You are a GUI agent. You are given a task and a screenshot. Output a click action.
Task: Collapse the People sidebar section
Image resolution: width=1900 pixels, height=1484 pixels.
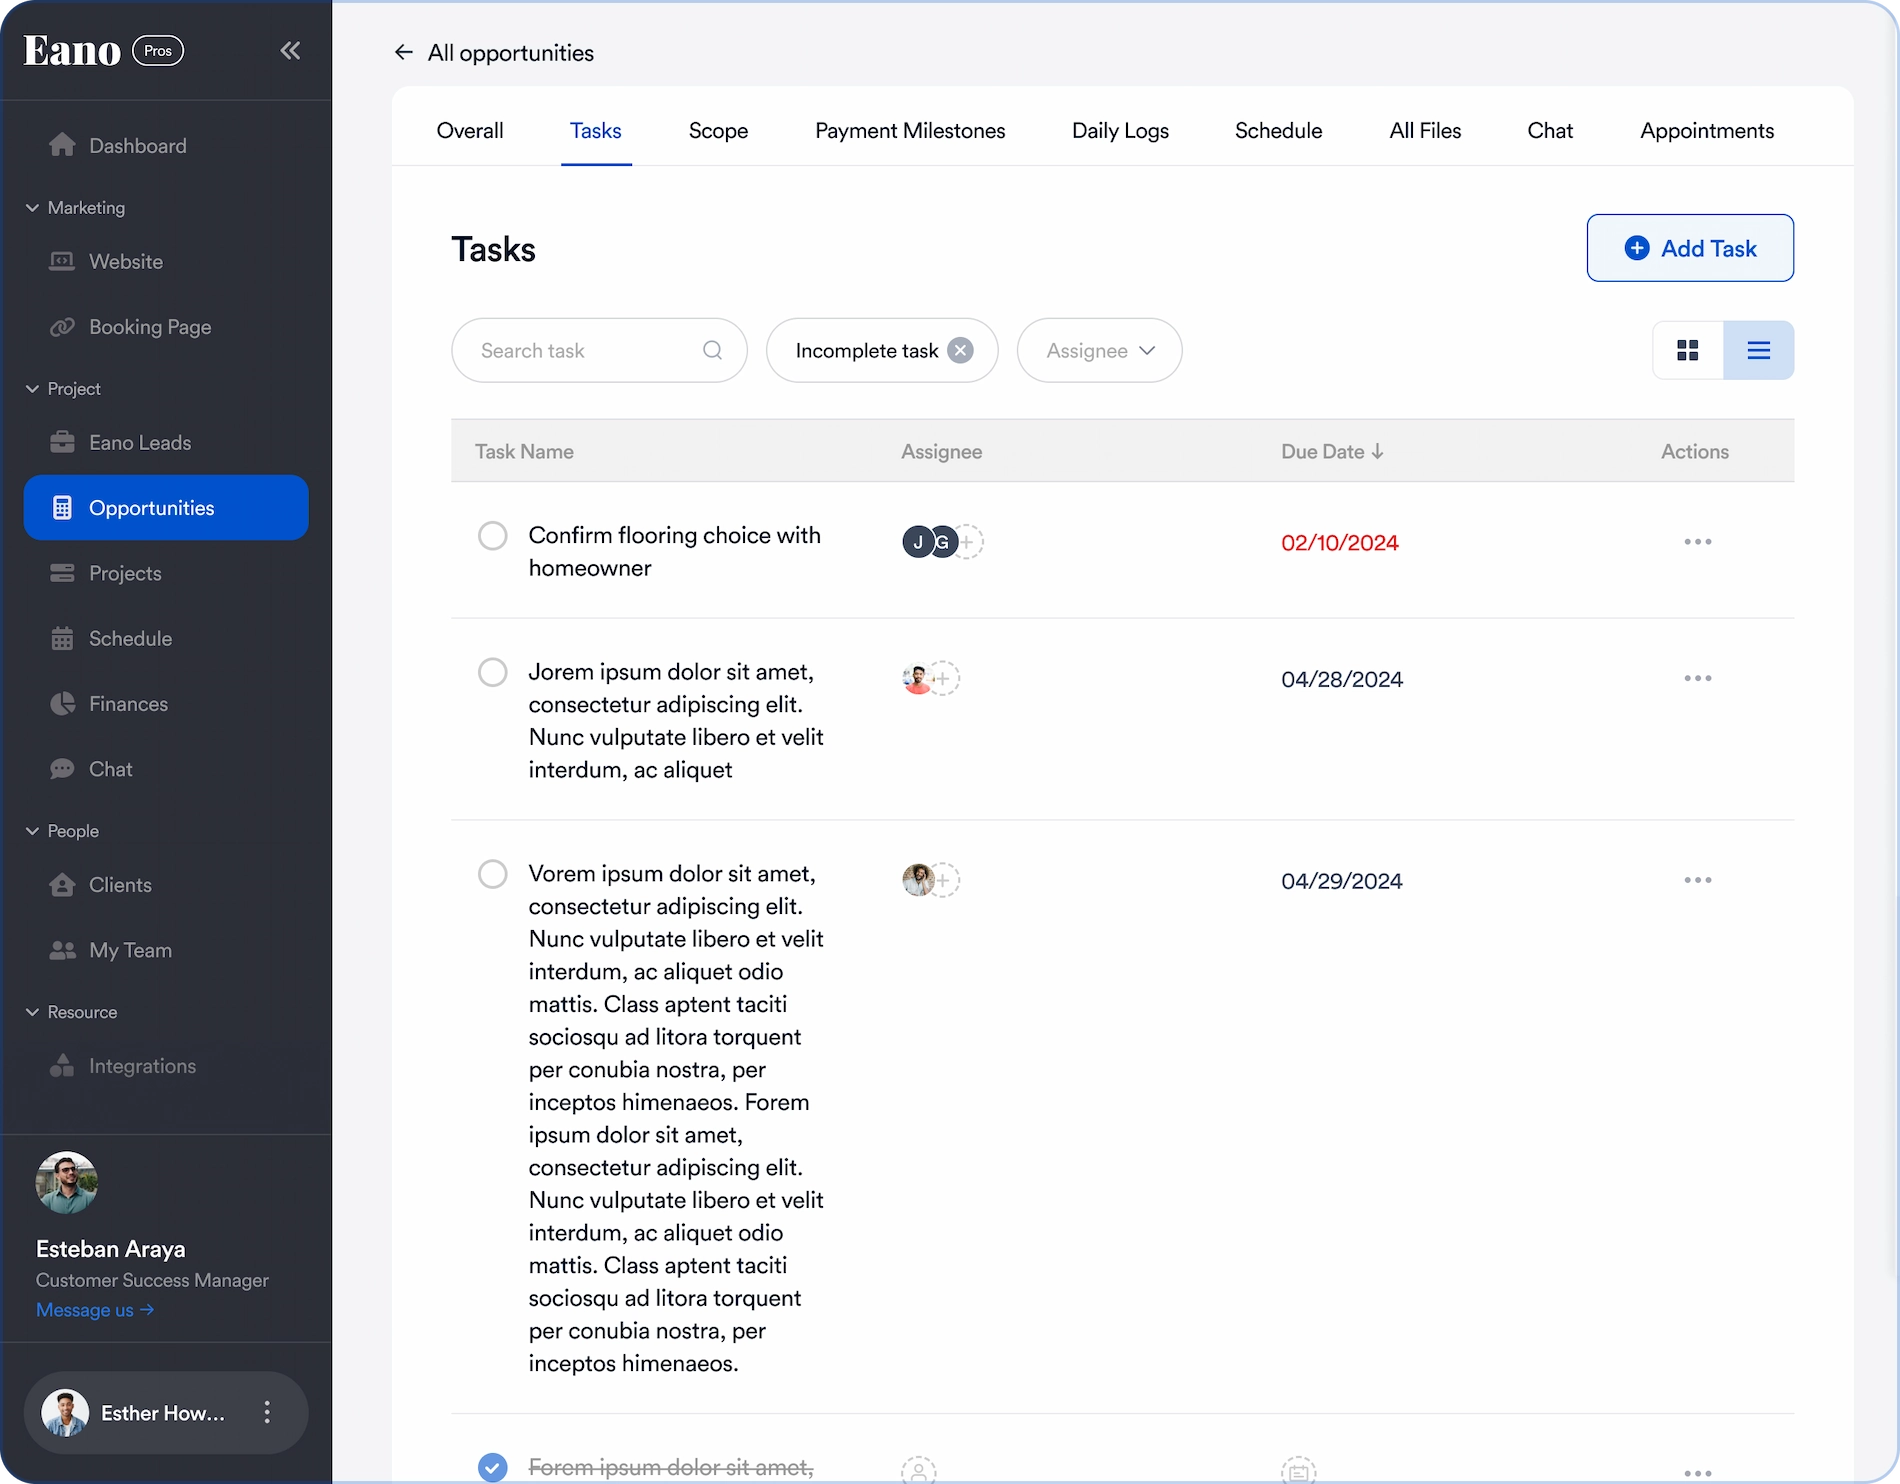coord(32,831)
